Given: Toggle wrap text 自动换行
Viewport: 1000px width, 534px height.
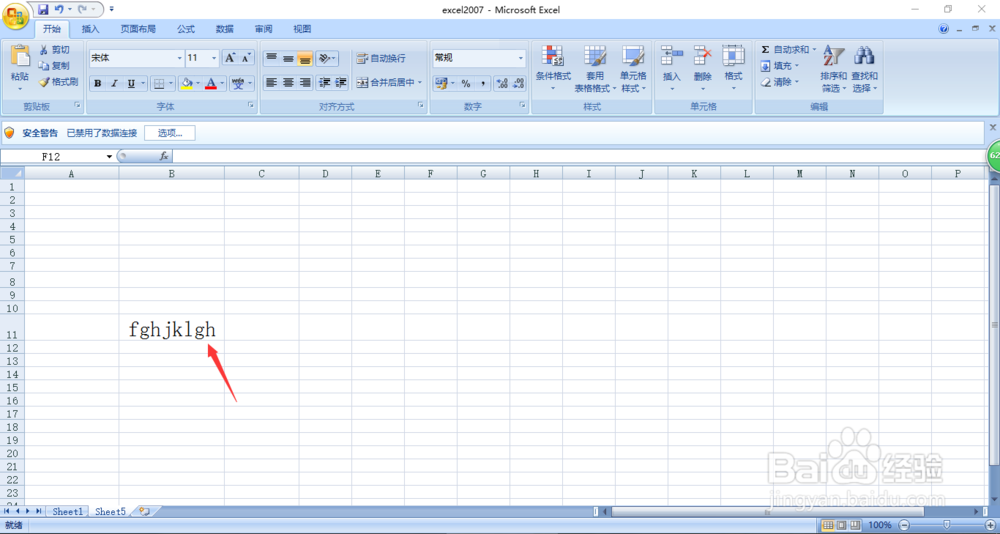Looking at the screenshot, I should coord(381,58).
